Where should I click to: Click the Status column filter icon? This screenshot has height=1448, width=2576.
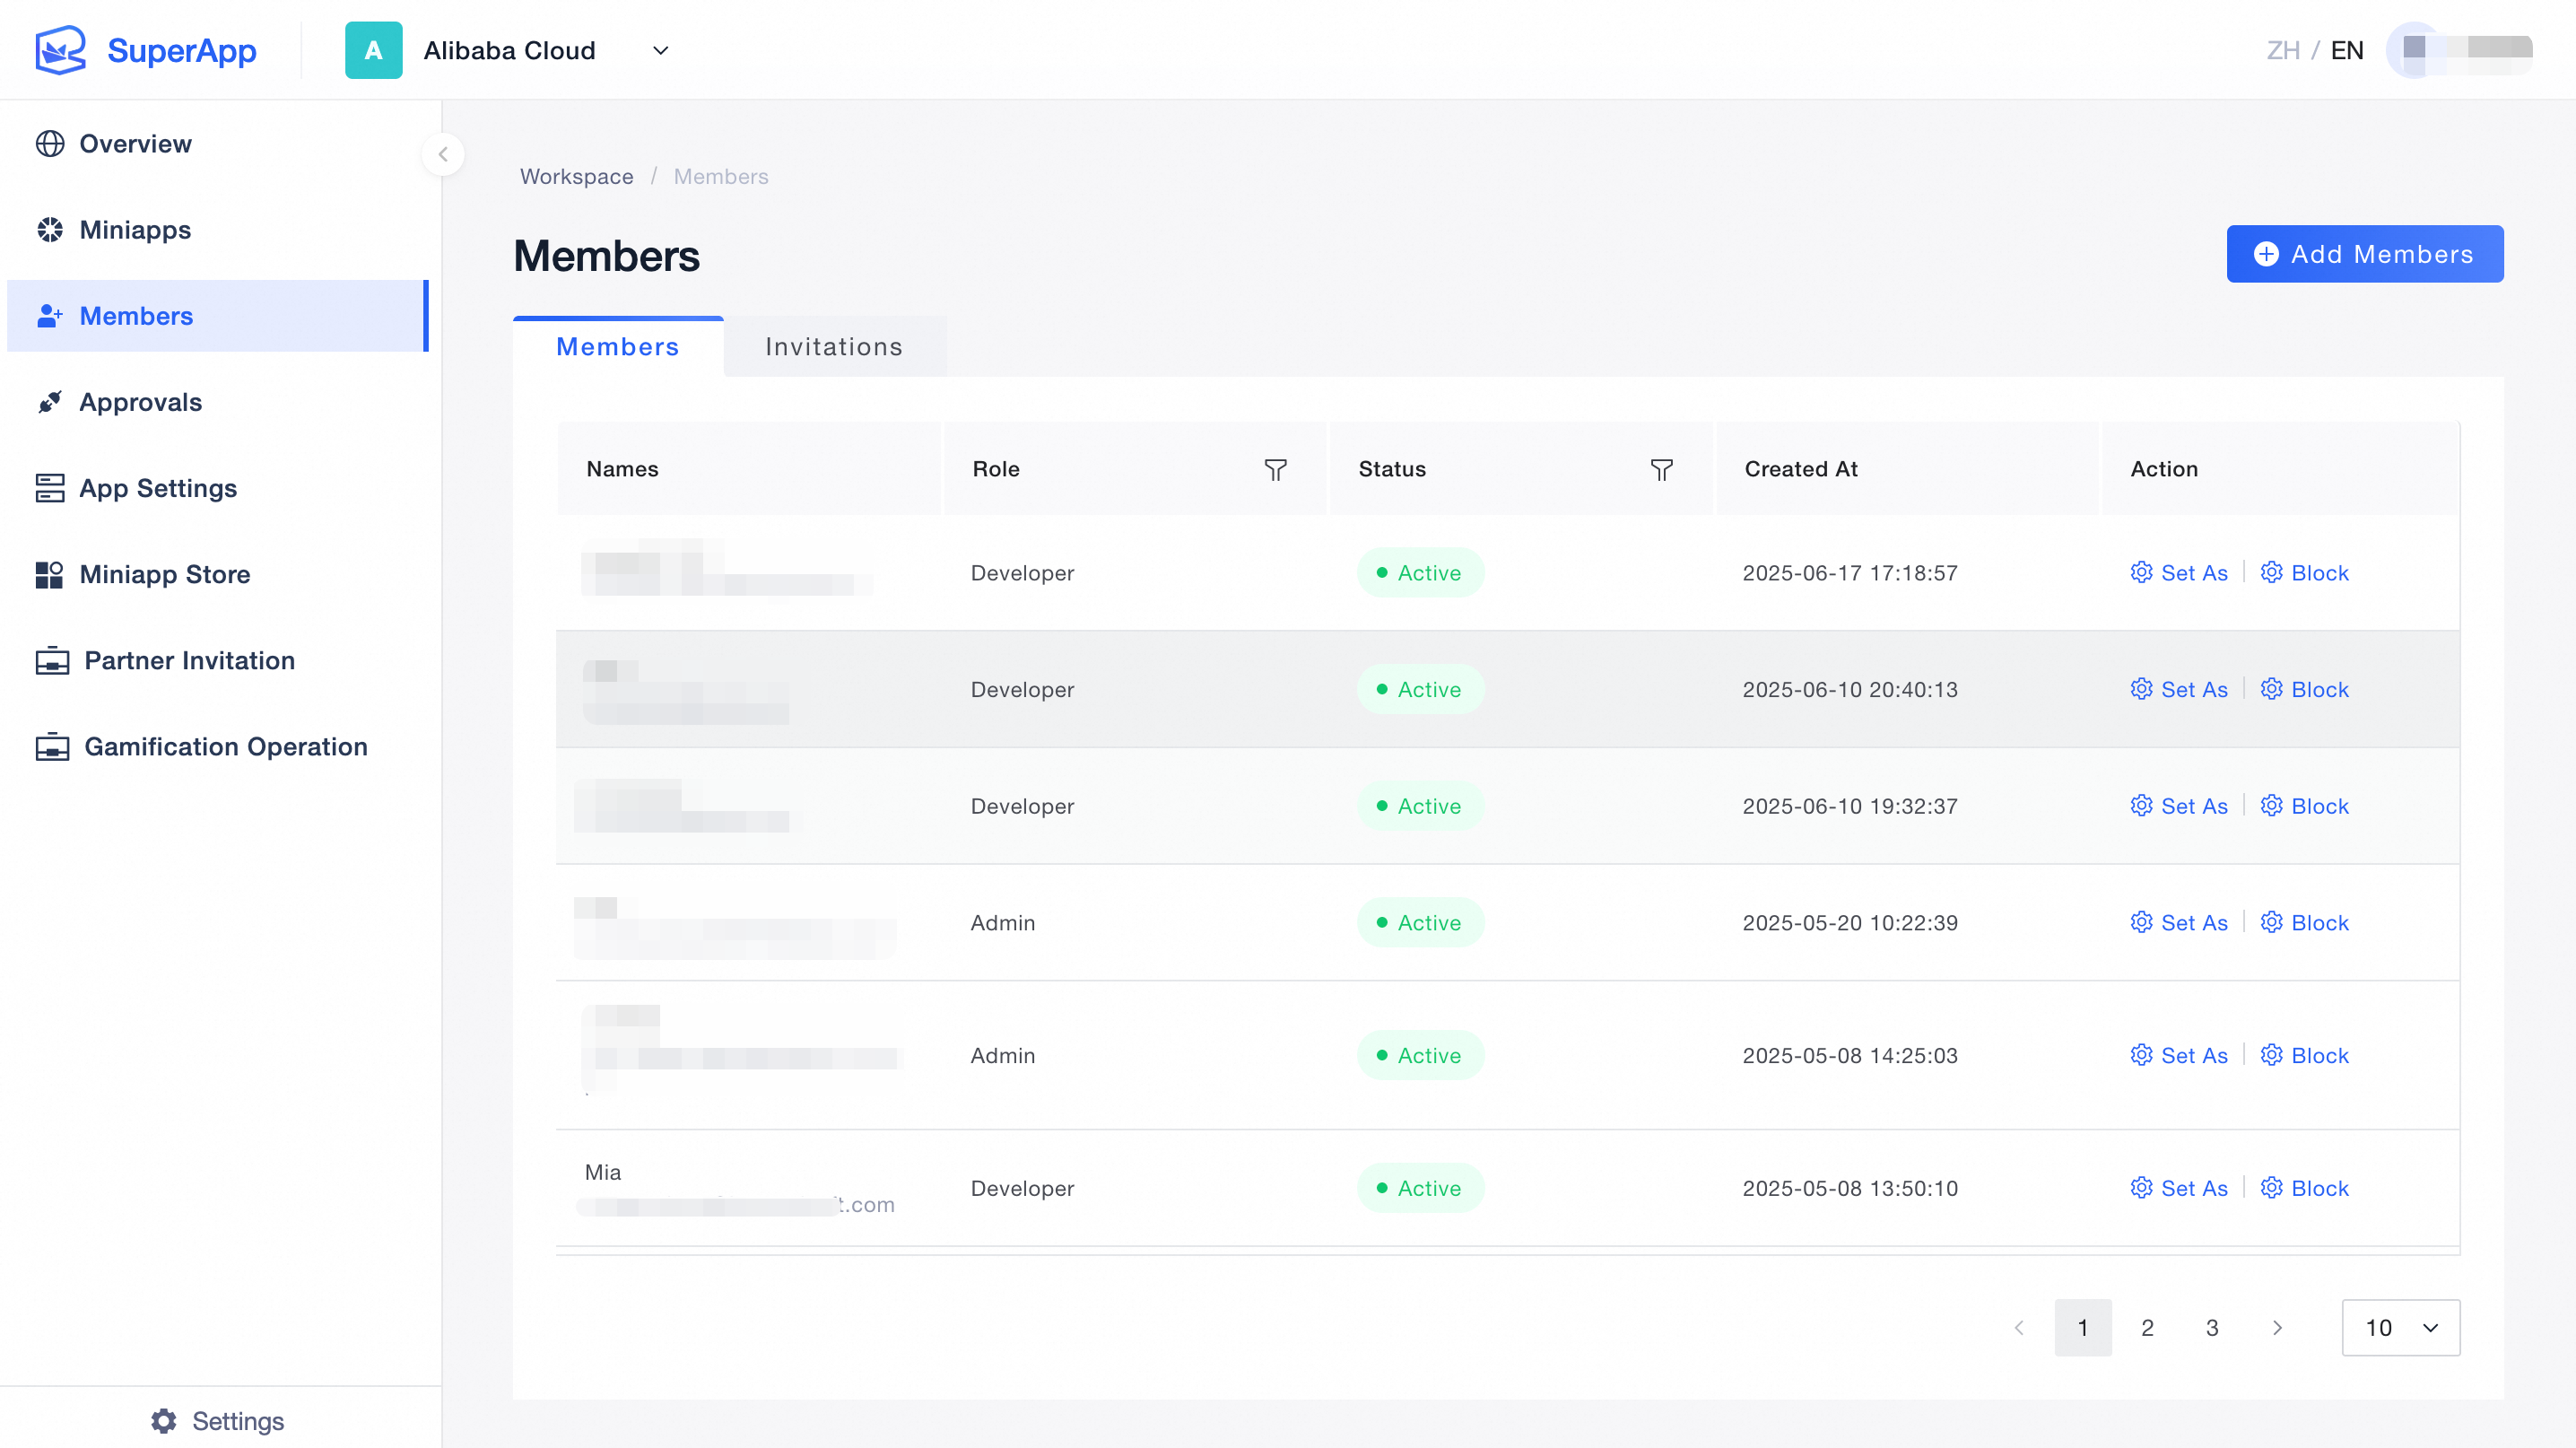(x=1661, y=470)
